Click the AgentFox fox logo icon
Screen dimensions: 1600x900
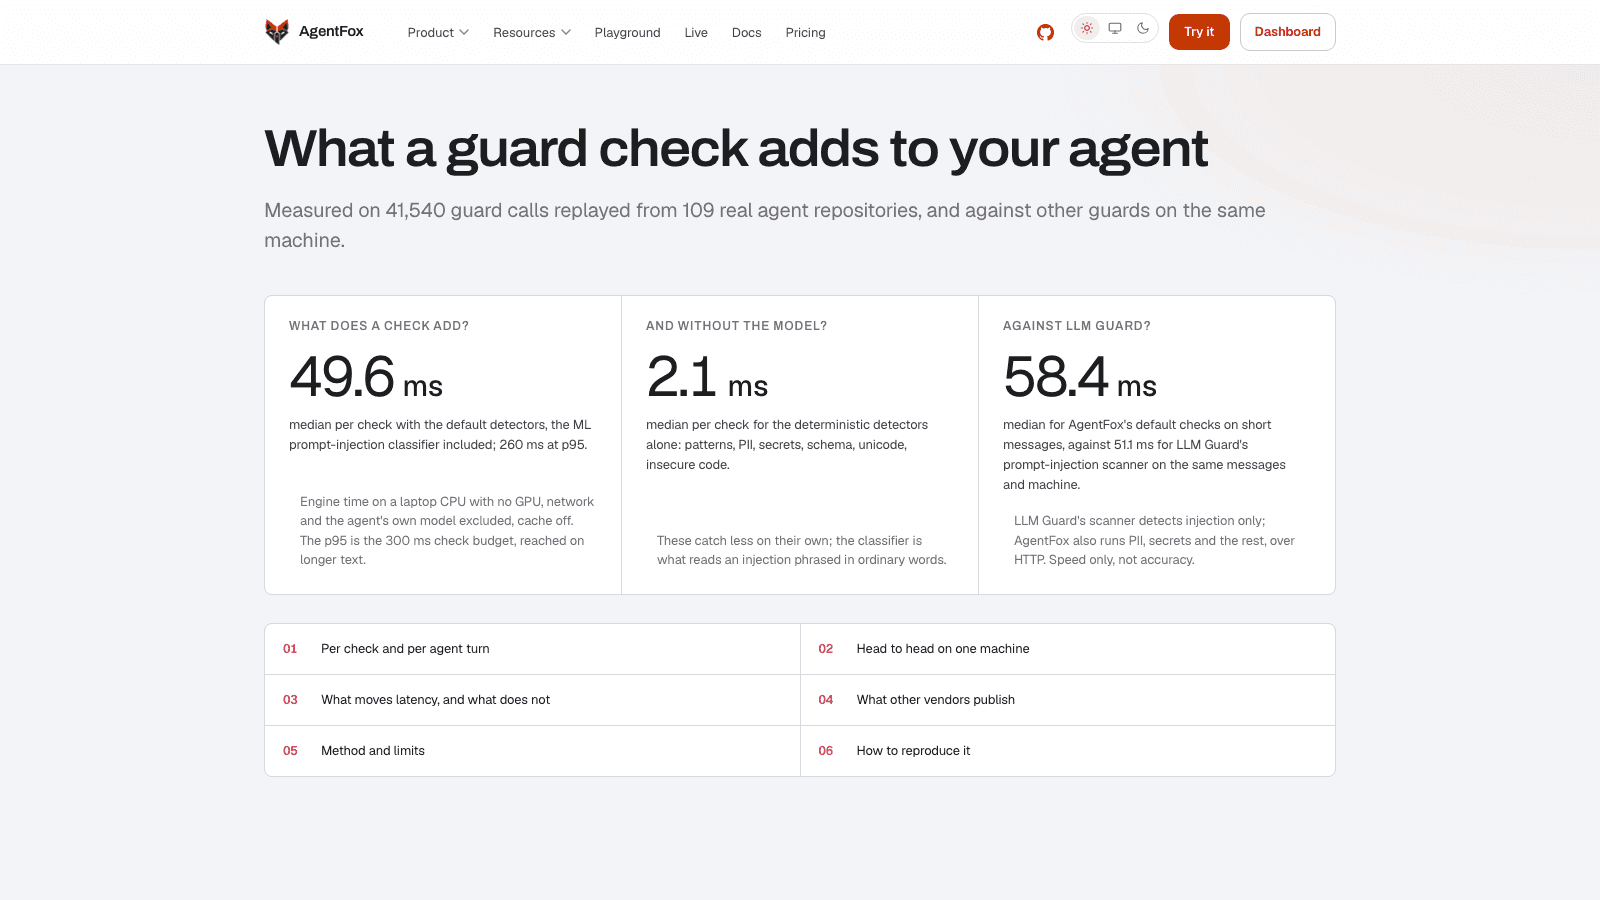277,32
